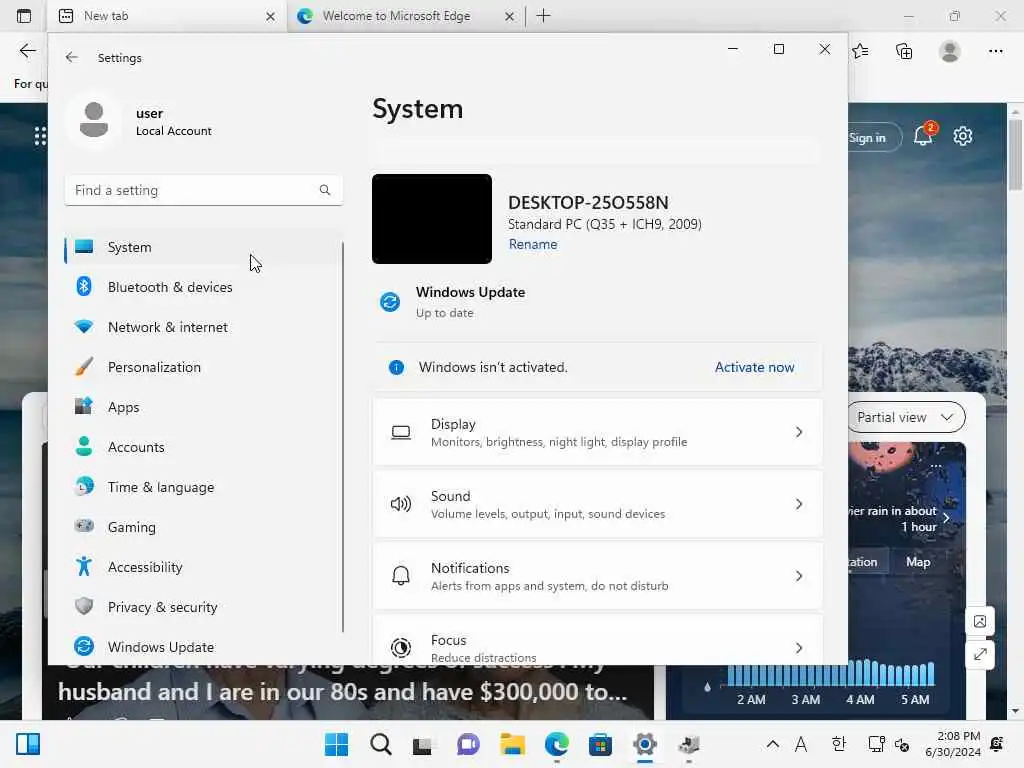Open Focus settings row
1024x768 pixels.
598,641
